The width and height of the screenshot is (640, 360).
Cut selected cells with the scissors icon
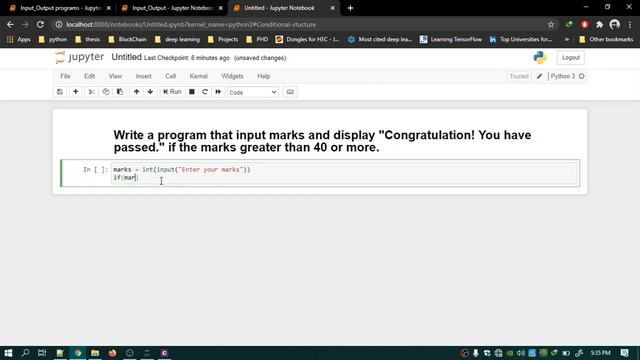(91, 92)
